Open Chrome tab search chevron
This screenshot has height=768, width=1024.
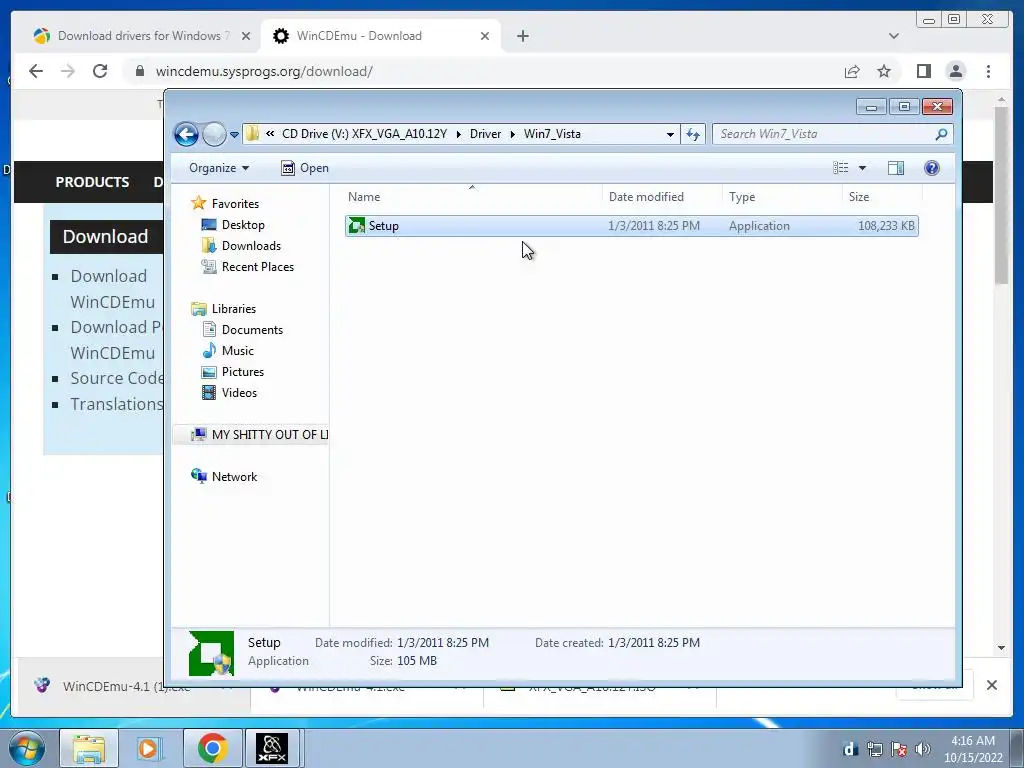(893, 36)
